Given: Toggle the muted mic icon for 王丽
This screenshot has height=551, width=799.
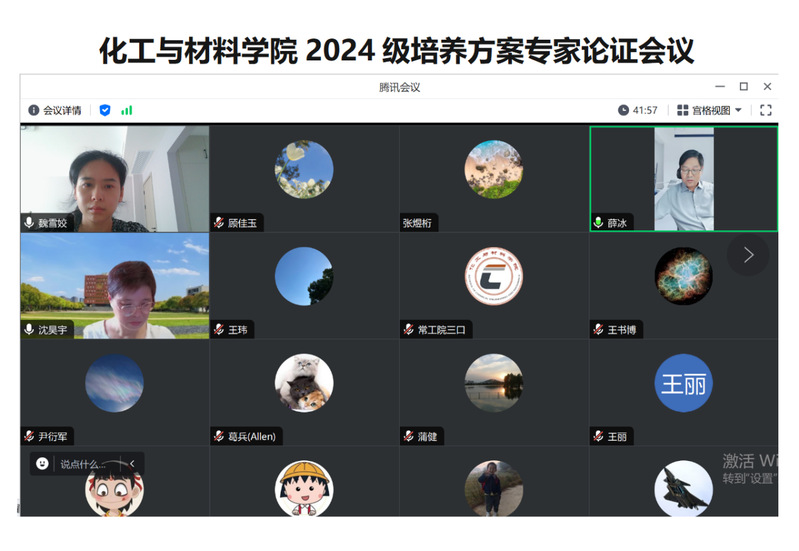Looking at the screenshot, I should coord(599,436).
